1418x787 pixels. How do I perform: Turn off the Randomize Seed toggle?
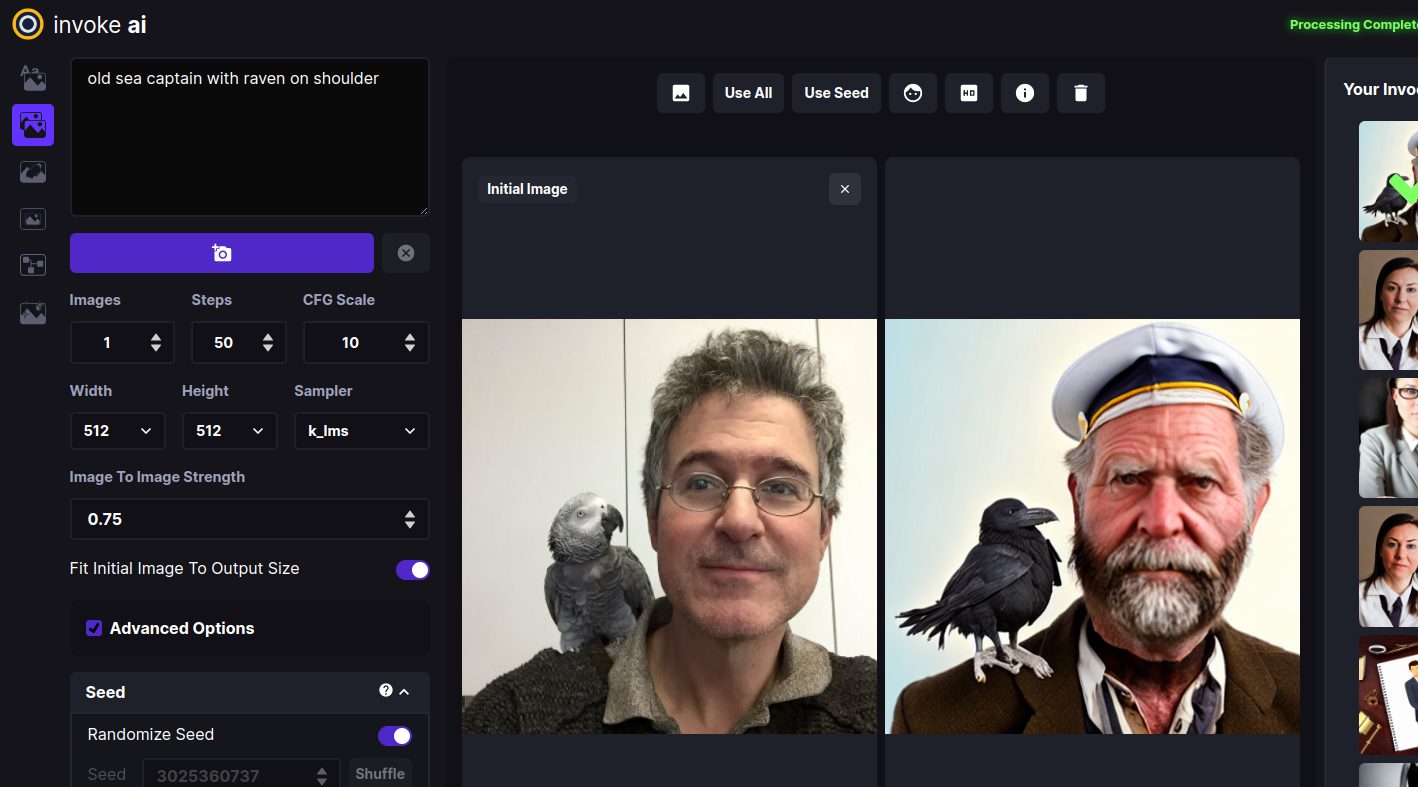click(x=394, y=736)
